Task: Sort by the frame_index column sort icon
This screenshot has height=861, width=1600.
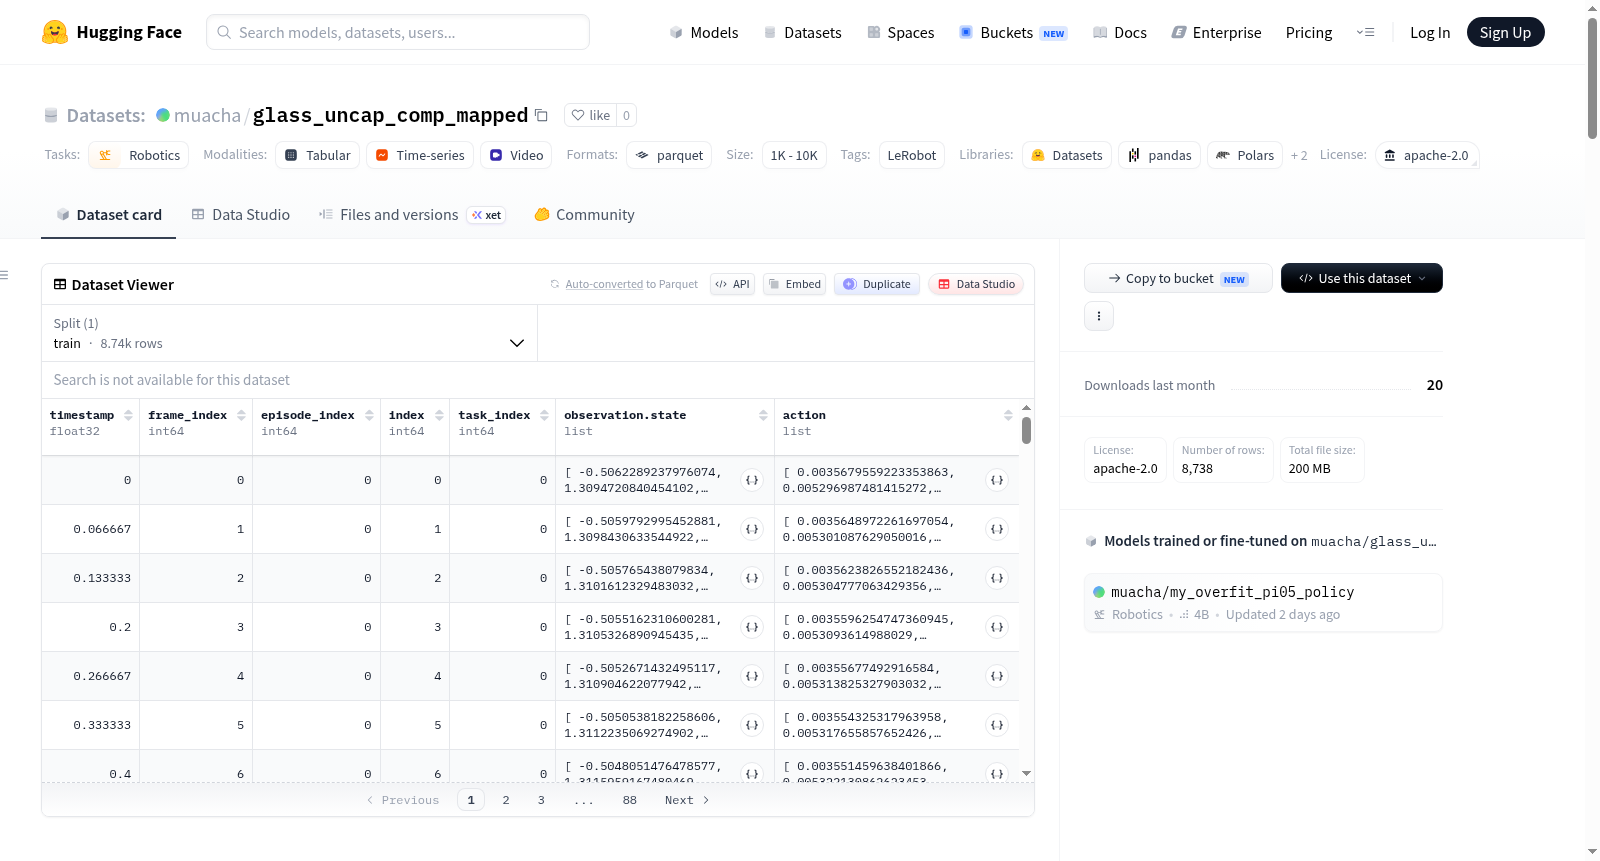Action: click(x=241, y=415)
